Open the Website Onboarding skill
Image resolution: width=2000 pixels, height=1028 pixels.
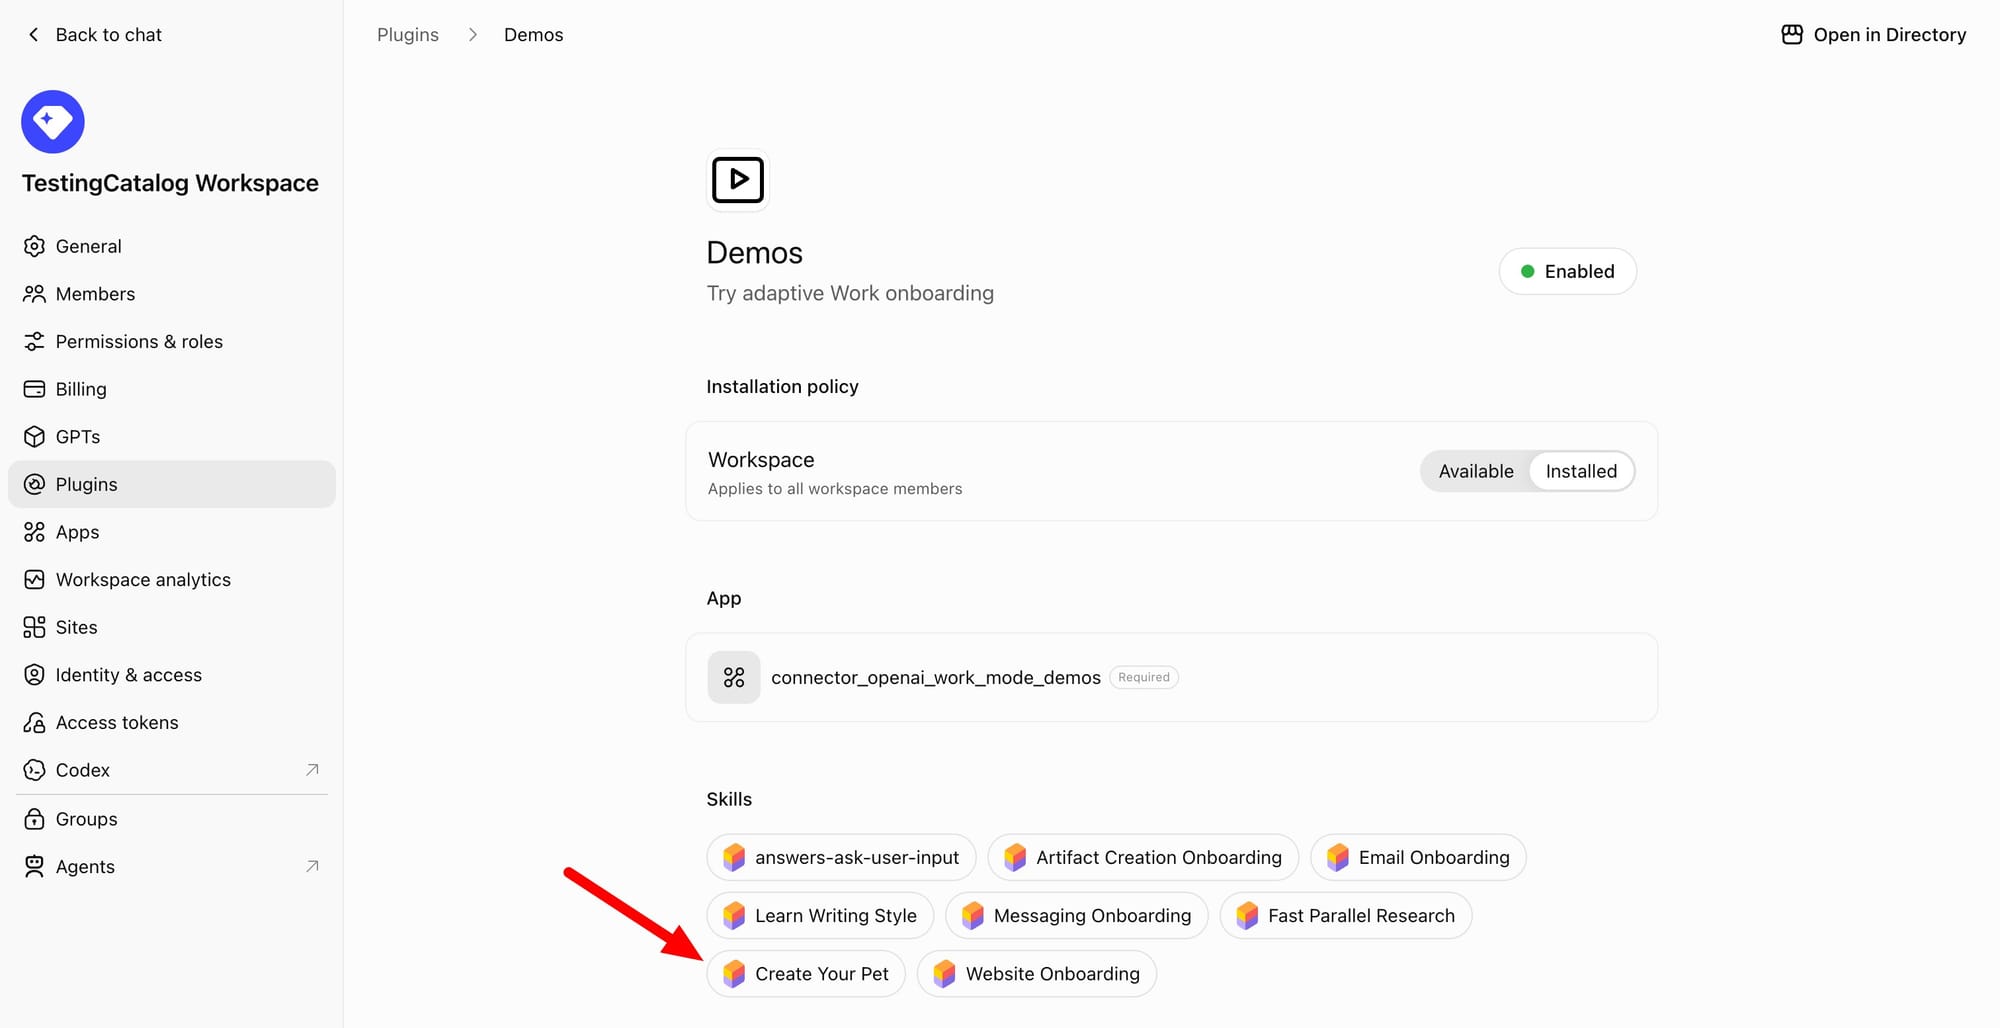click(1036, 974)
